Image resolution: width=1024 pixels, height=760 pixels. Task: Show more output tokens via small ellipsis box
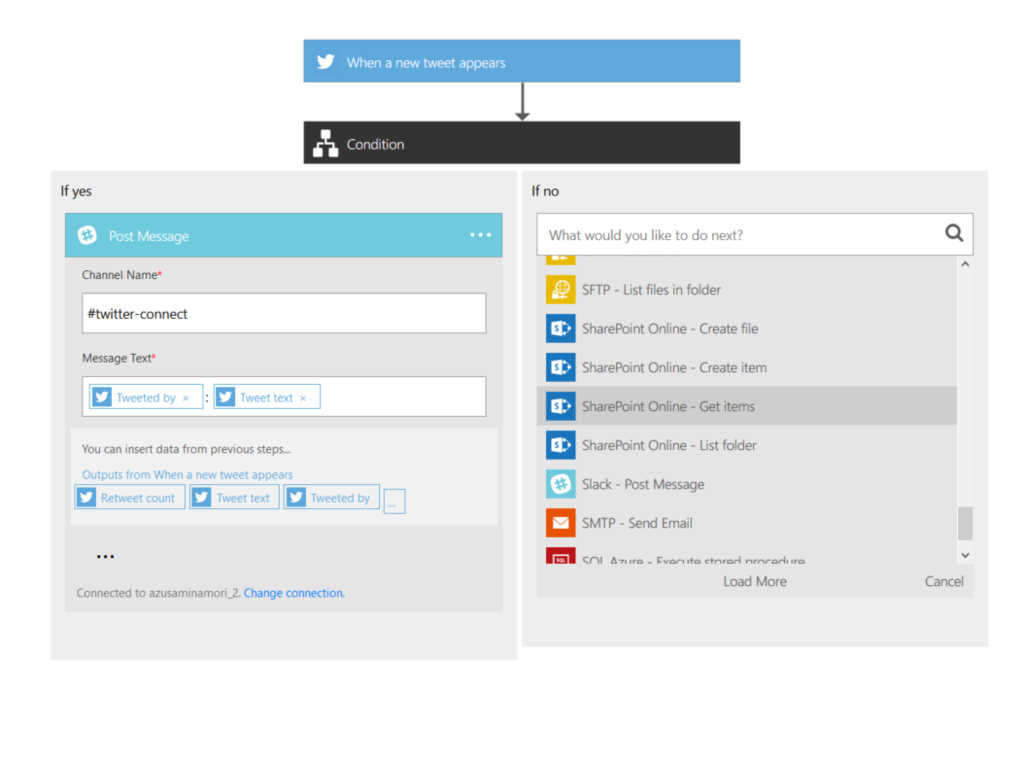pos(394,501)
